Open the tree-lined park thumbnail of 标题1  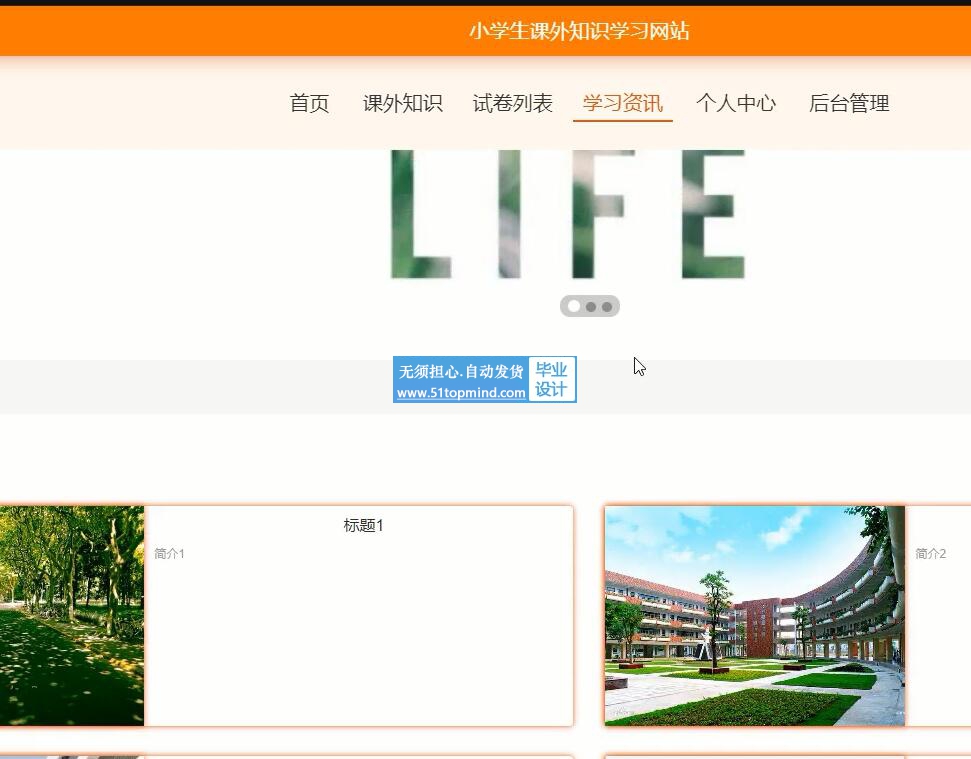72,615
